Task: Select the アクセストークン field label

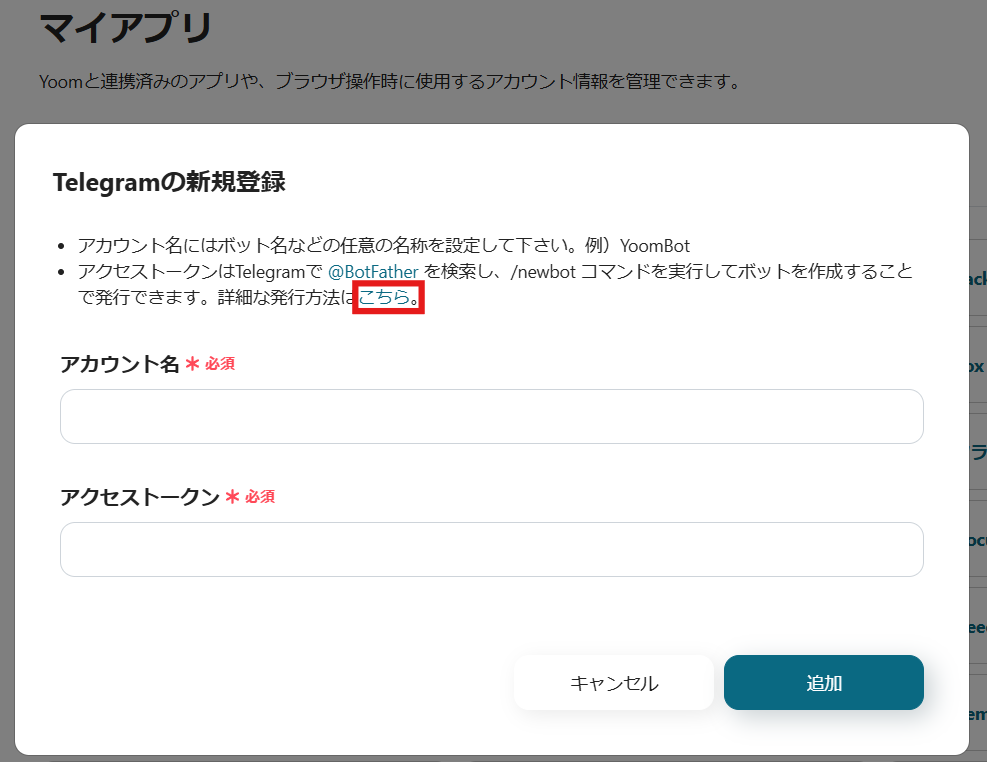Action: click(140, 497)
